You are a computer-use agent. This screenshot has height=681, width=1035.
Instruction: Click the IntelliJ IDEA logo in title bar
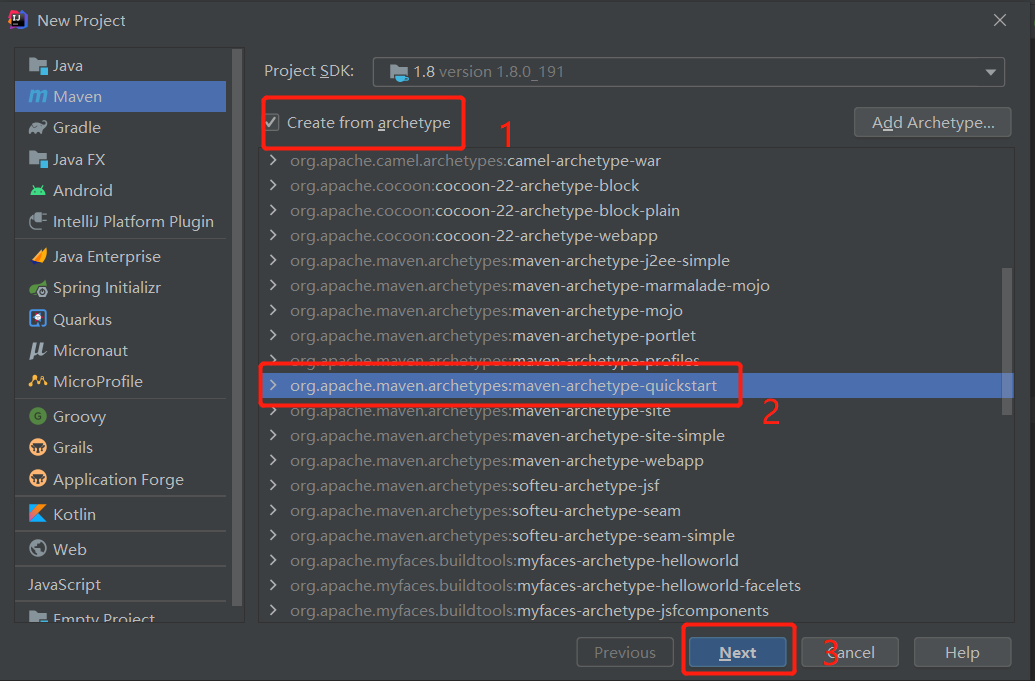coord(17,20)
